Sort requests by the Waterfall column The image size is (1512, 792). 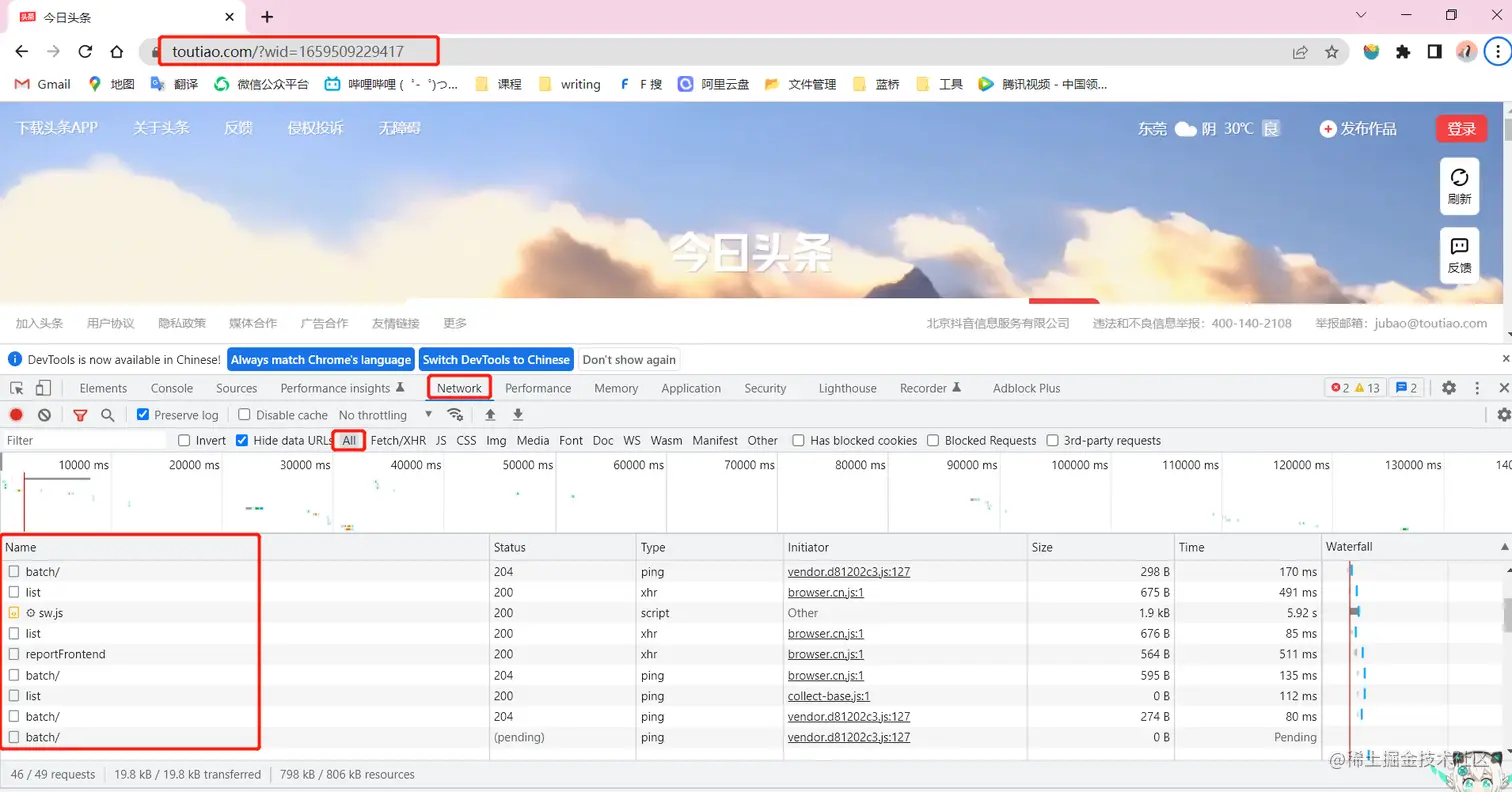[x=1416, y=547]
